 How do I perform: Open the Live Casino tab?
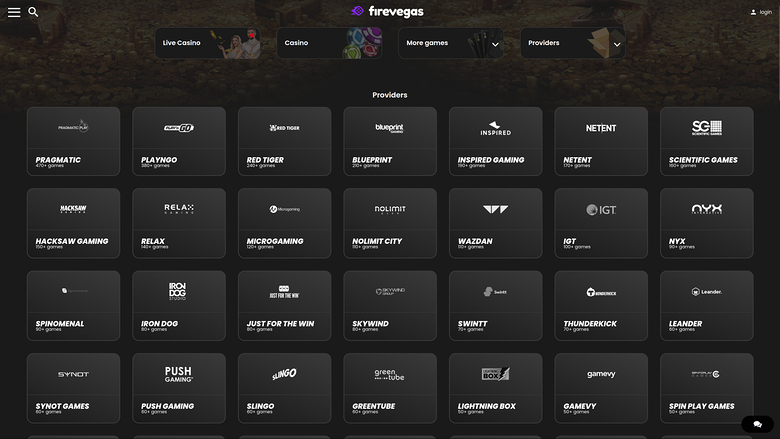208,43
